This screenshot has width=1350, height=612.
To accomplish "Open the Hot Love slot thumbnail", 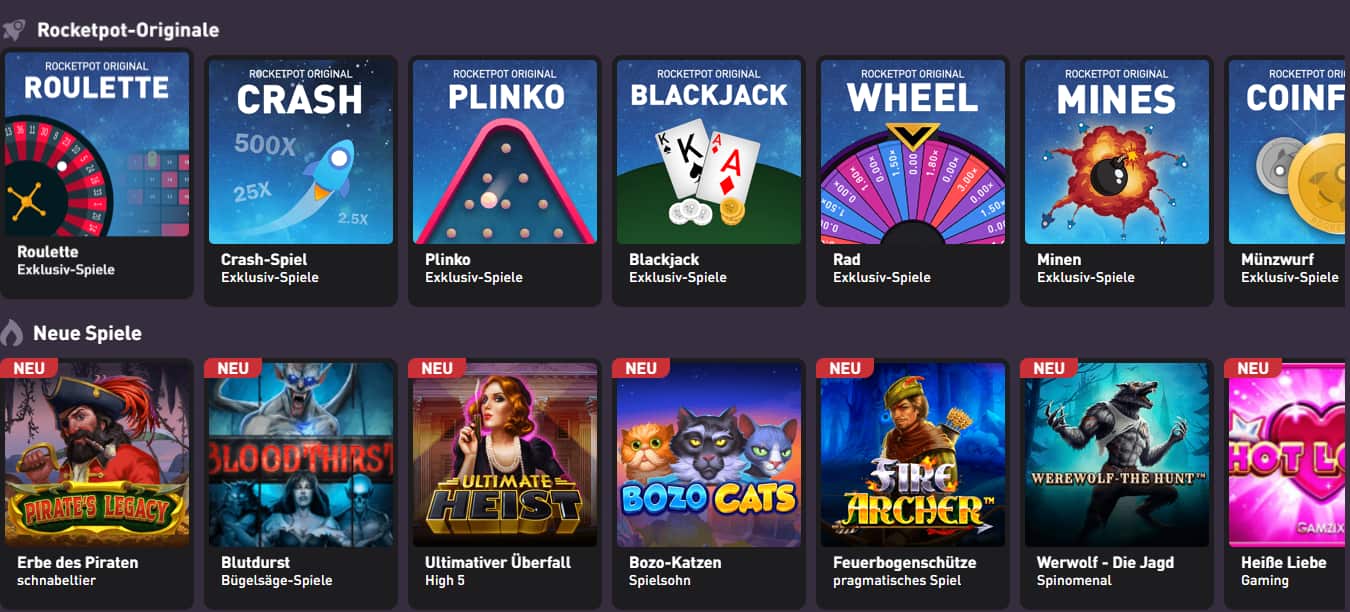I will tap(1289, 455).
